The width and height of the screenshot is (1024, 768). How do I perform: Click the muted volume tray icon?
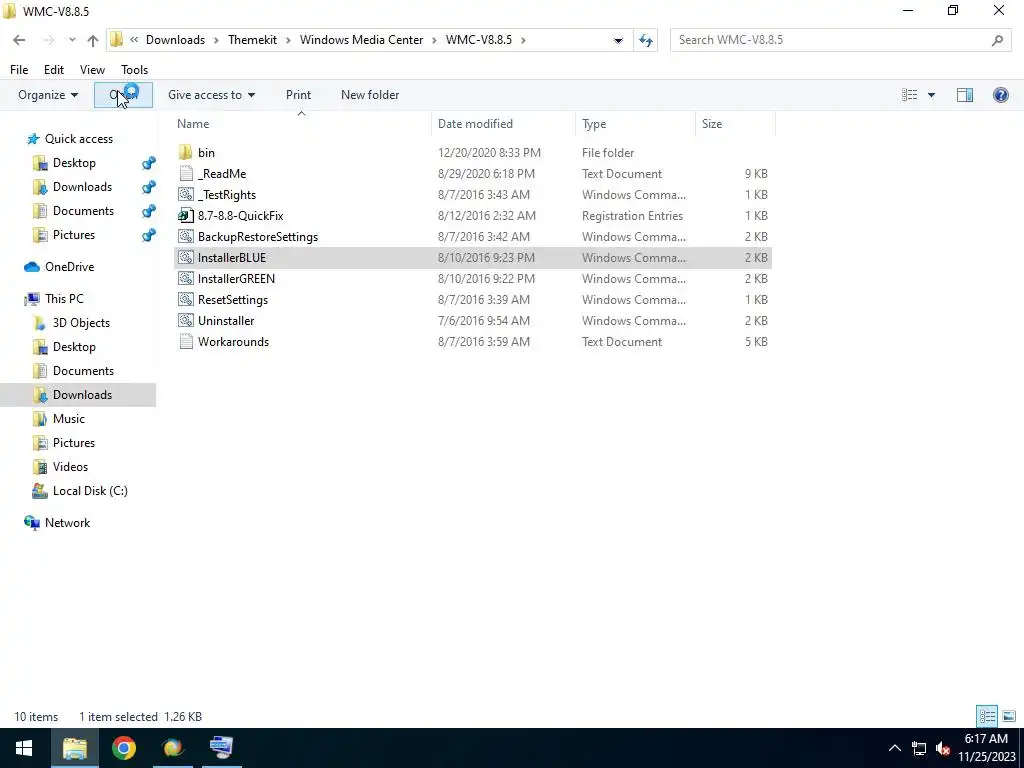tap(942, 748)
